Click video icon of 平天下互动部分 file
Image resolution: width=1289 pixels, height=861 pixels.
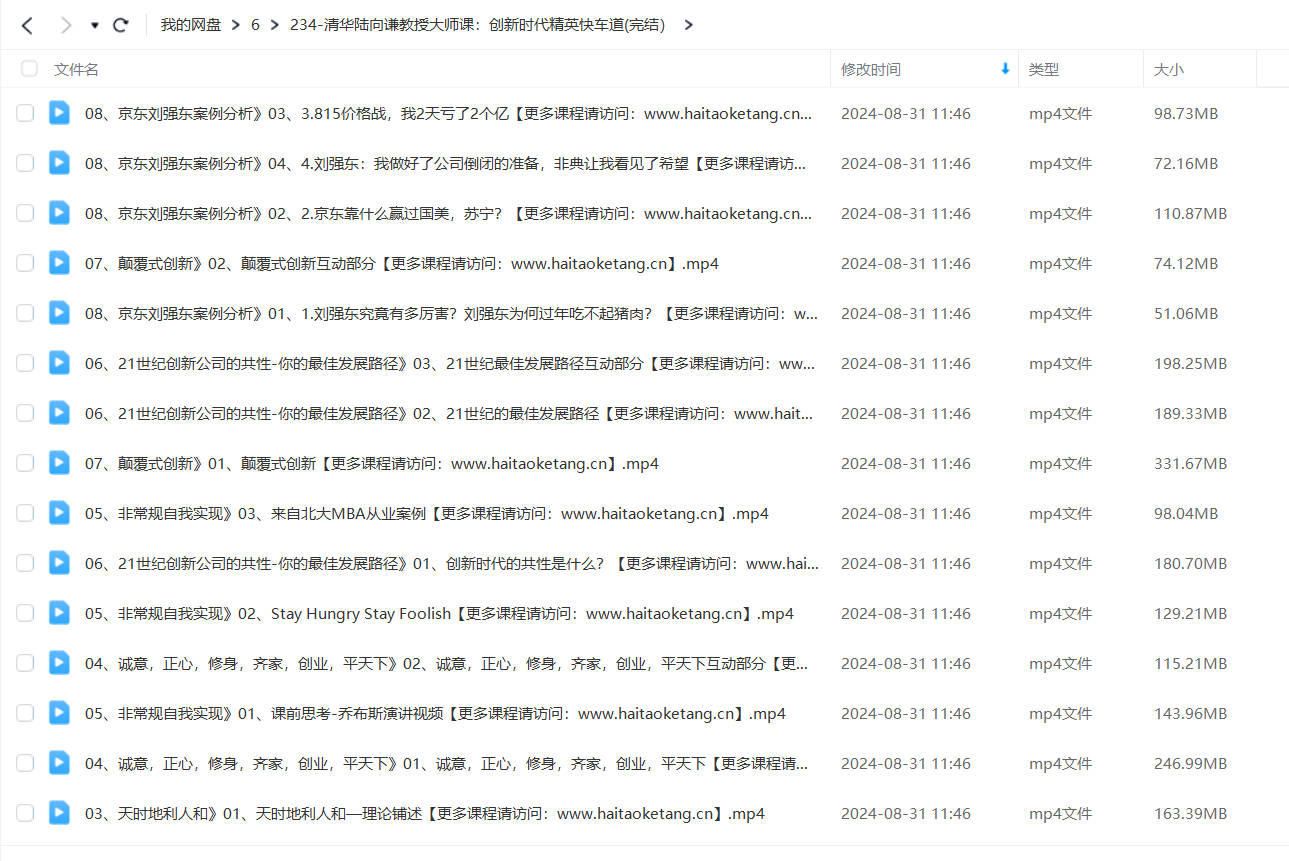[59, 662]
